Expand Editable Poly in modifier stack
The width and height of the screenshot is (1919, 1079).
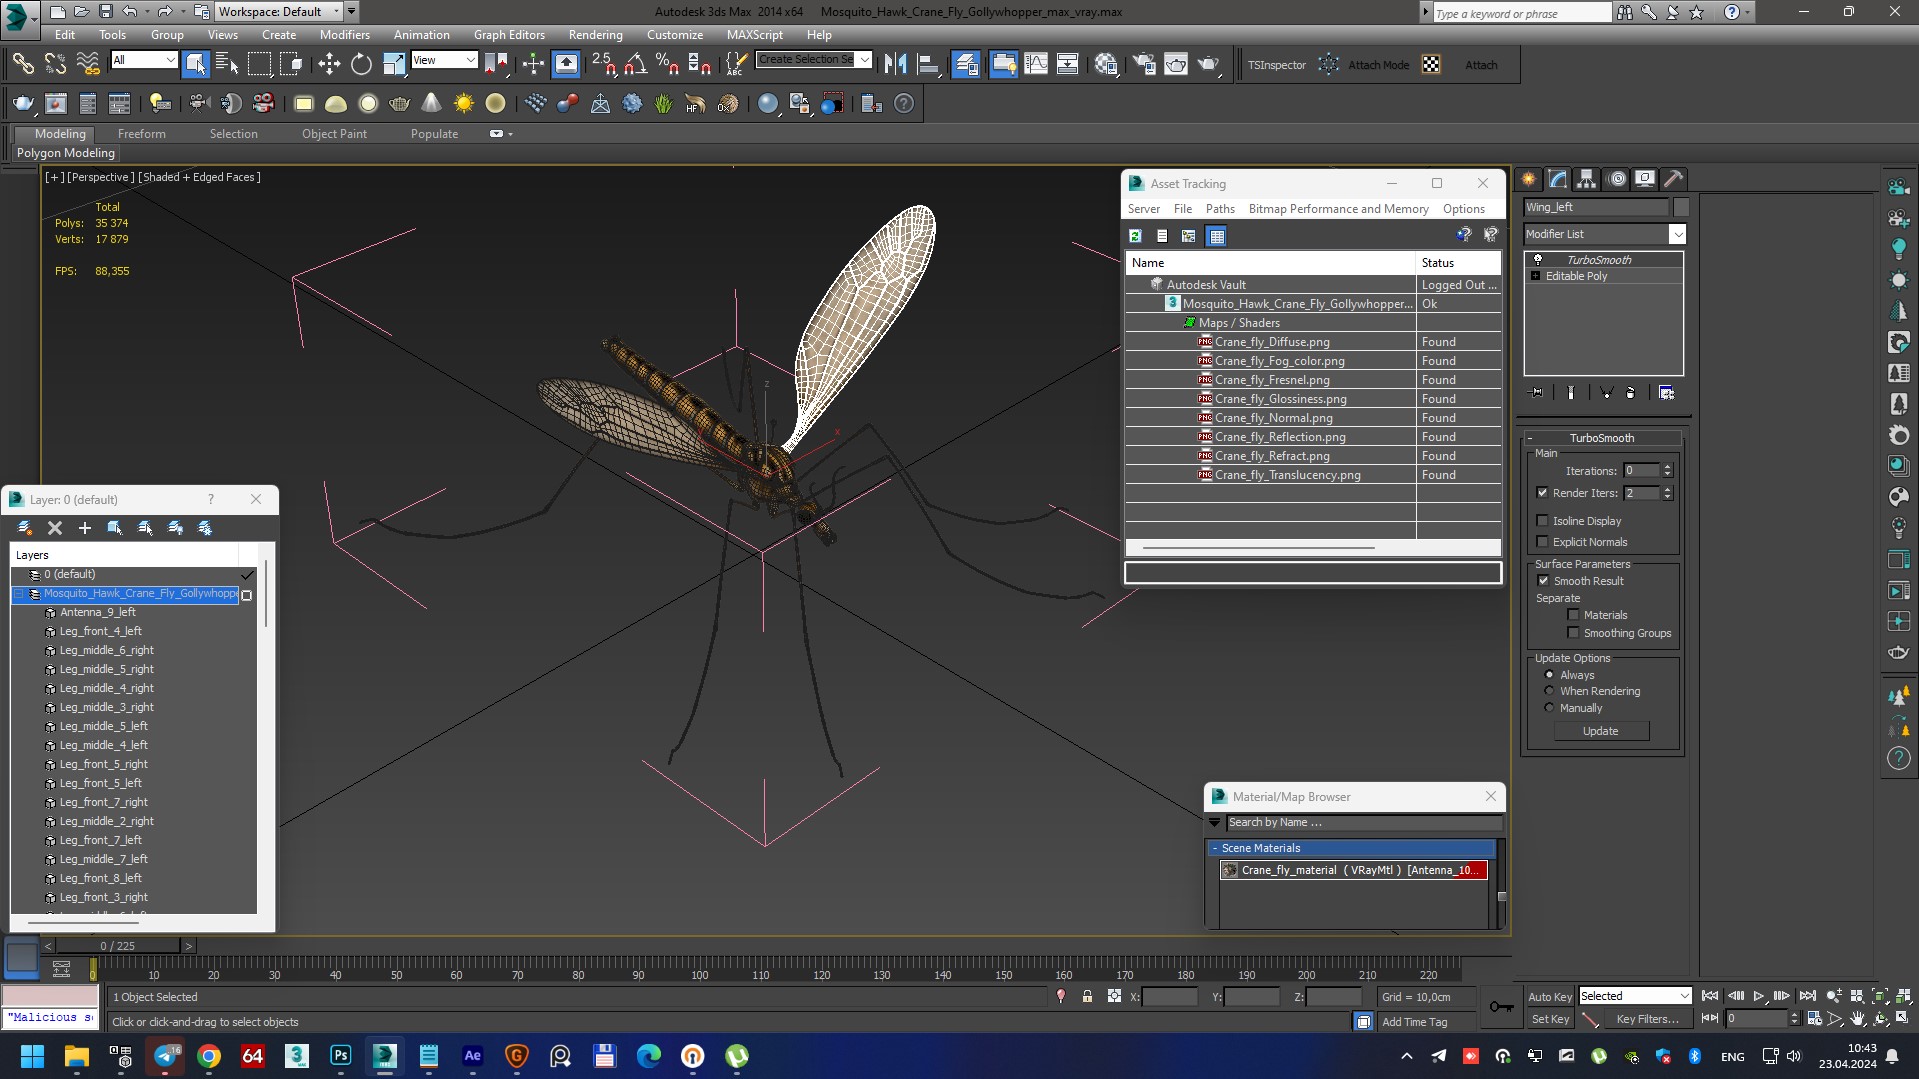click(x=1535, y=276)
